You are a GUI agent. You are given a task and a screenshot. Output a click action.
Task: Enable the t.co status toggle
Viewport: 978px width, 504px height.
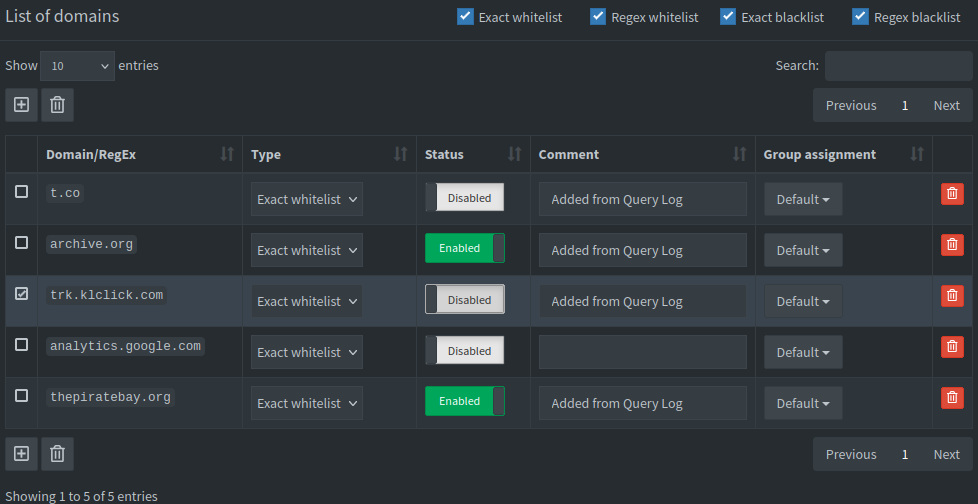pos(465,198)
